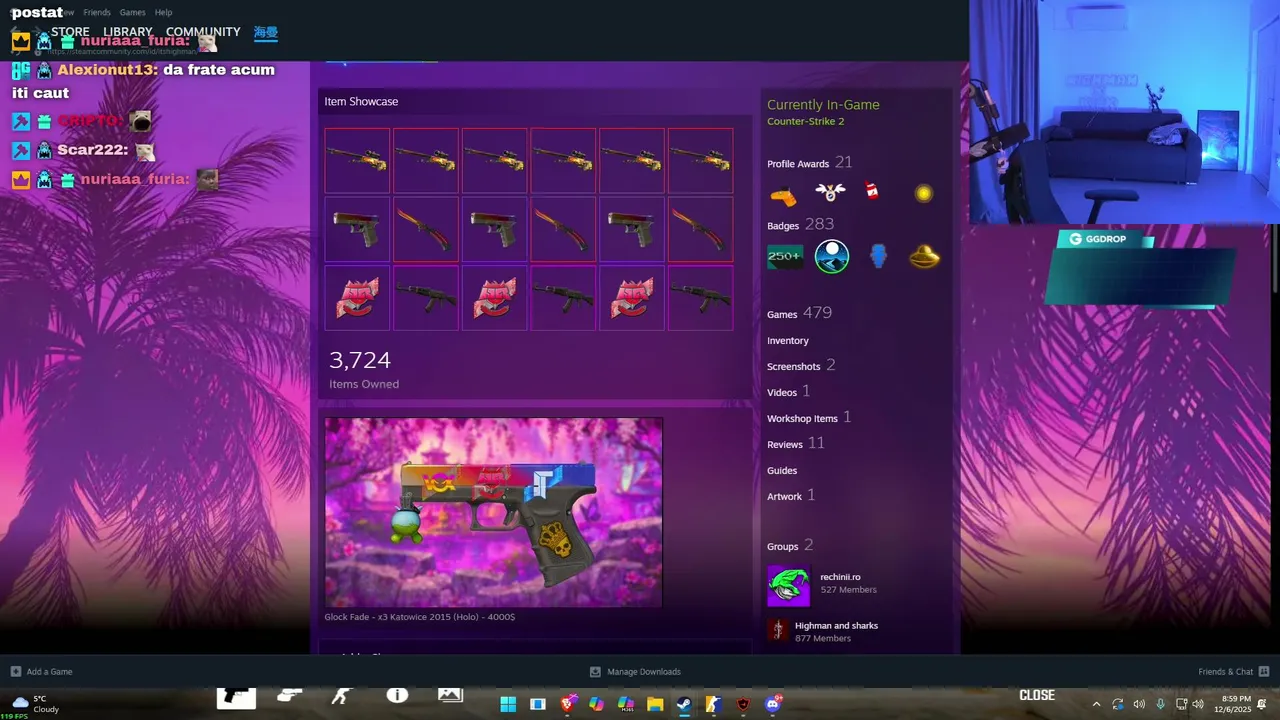
Task: Open the 250+ badge
Action: (x=784, y=257)
